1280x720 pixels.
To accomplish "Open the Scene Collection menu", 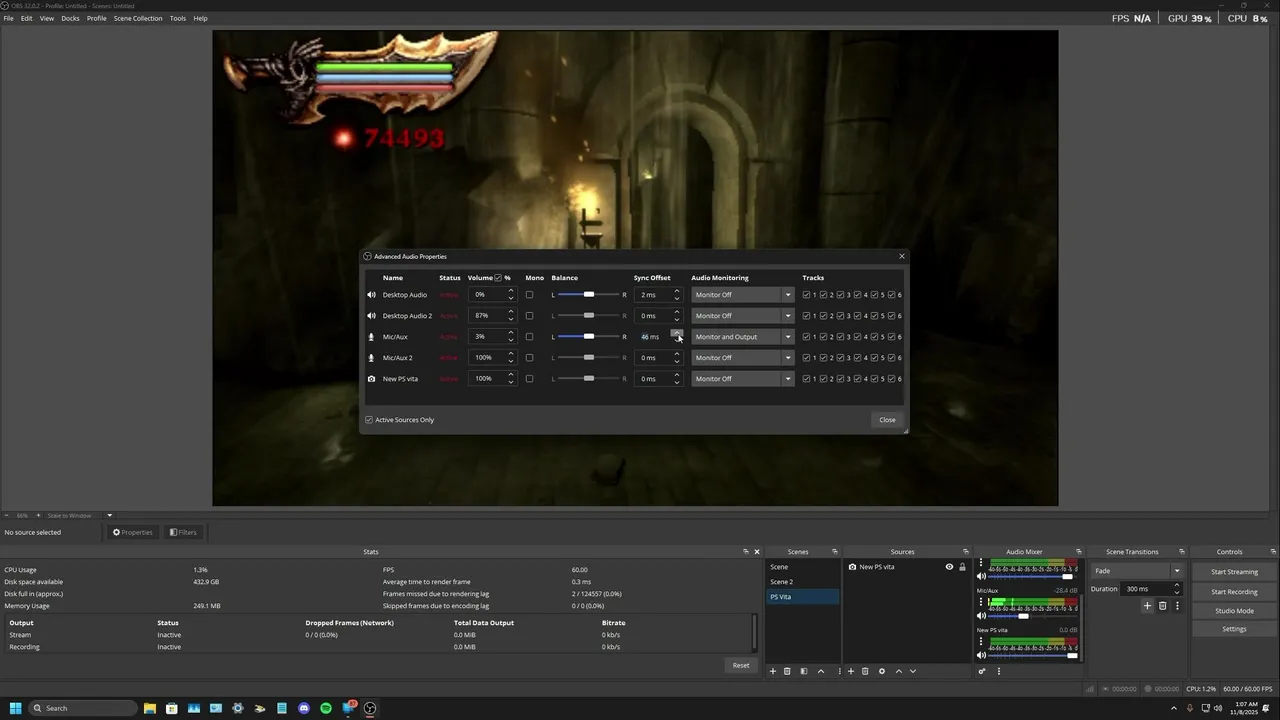I will tap(138, 18).
